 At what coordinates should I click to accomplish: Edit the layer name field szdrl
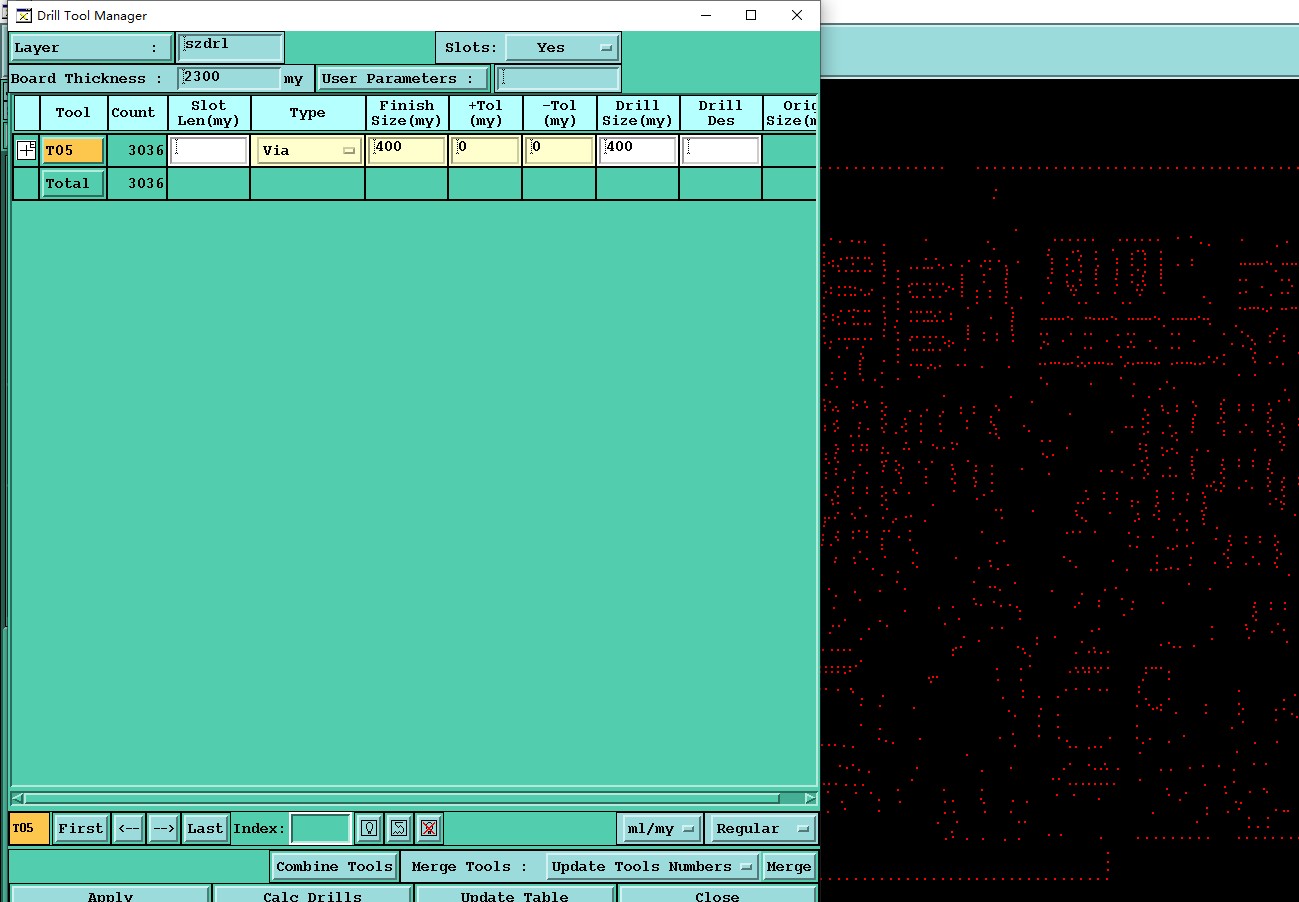[x=231, y=46]
